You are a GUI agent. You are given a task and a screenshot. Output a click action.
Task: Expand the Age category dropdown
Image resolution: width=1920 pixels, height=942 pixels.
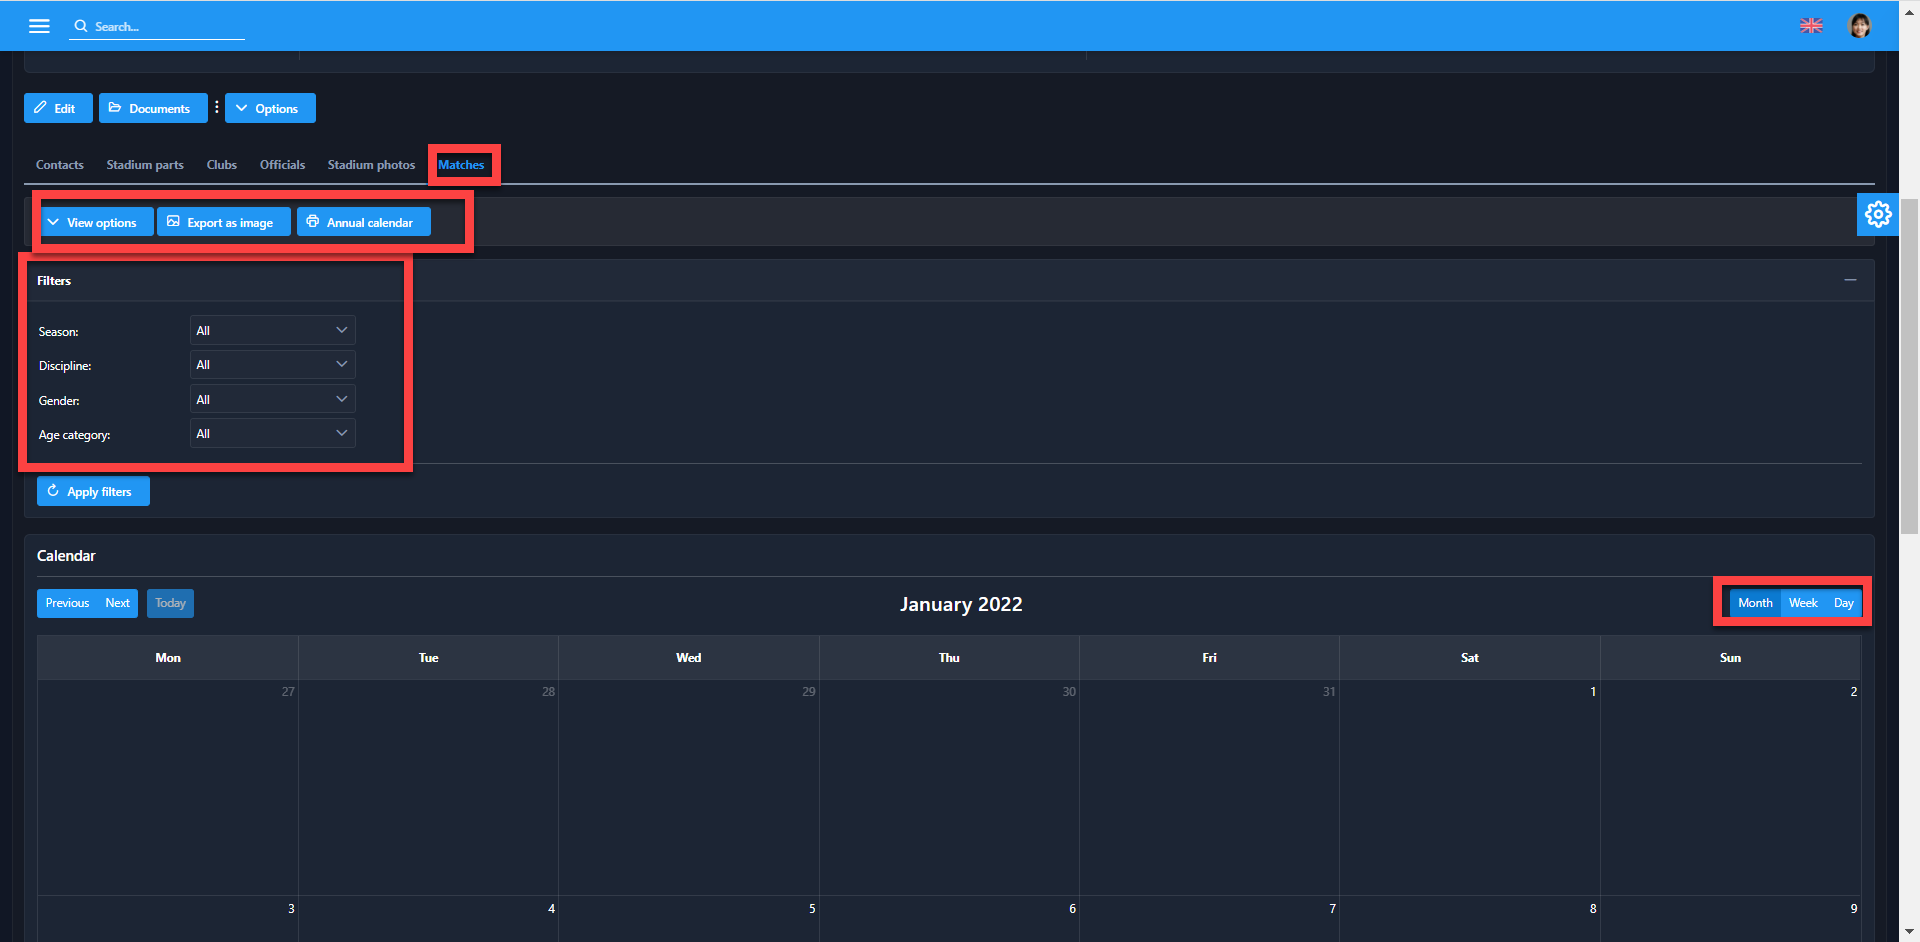pos(272,434)
